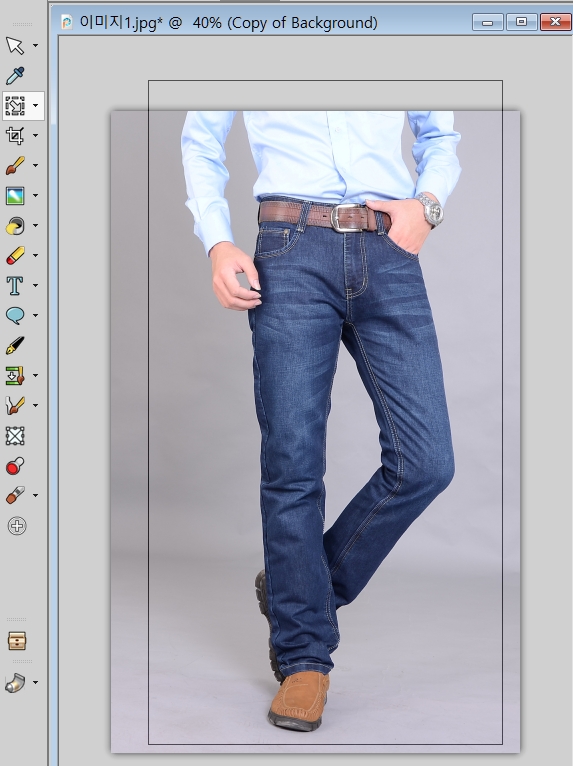The height and width of the screenshot is (766, 573).
Task: Close the 이미지1.jpg image window
Action: coord(555,22)
